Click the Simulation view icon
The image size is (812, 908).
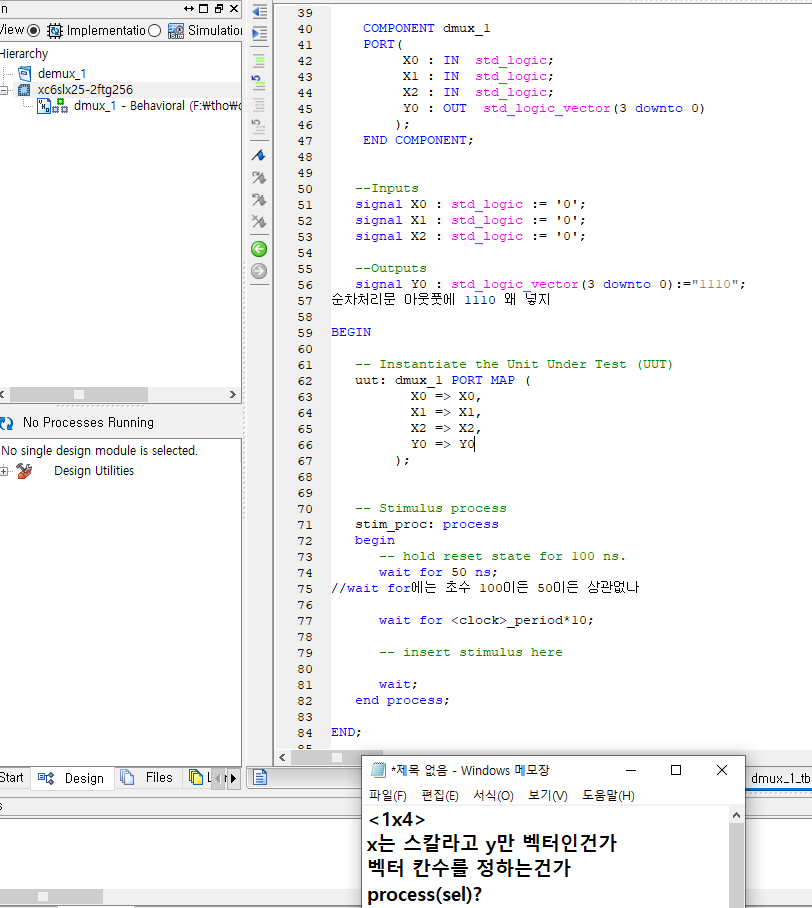175,31
